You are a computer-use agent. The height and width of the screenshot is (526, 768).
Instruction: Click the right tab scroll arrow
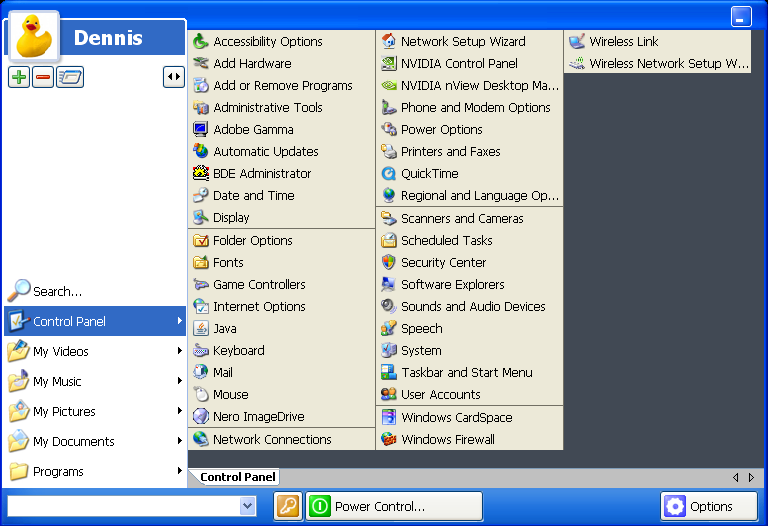click(x=751, y=477)
